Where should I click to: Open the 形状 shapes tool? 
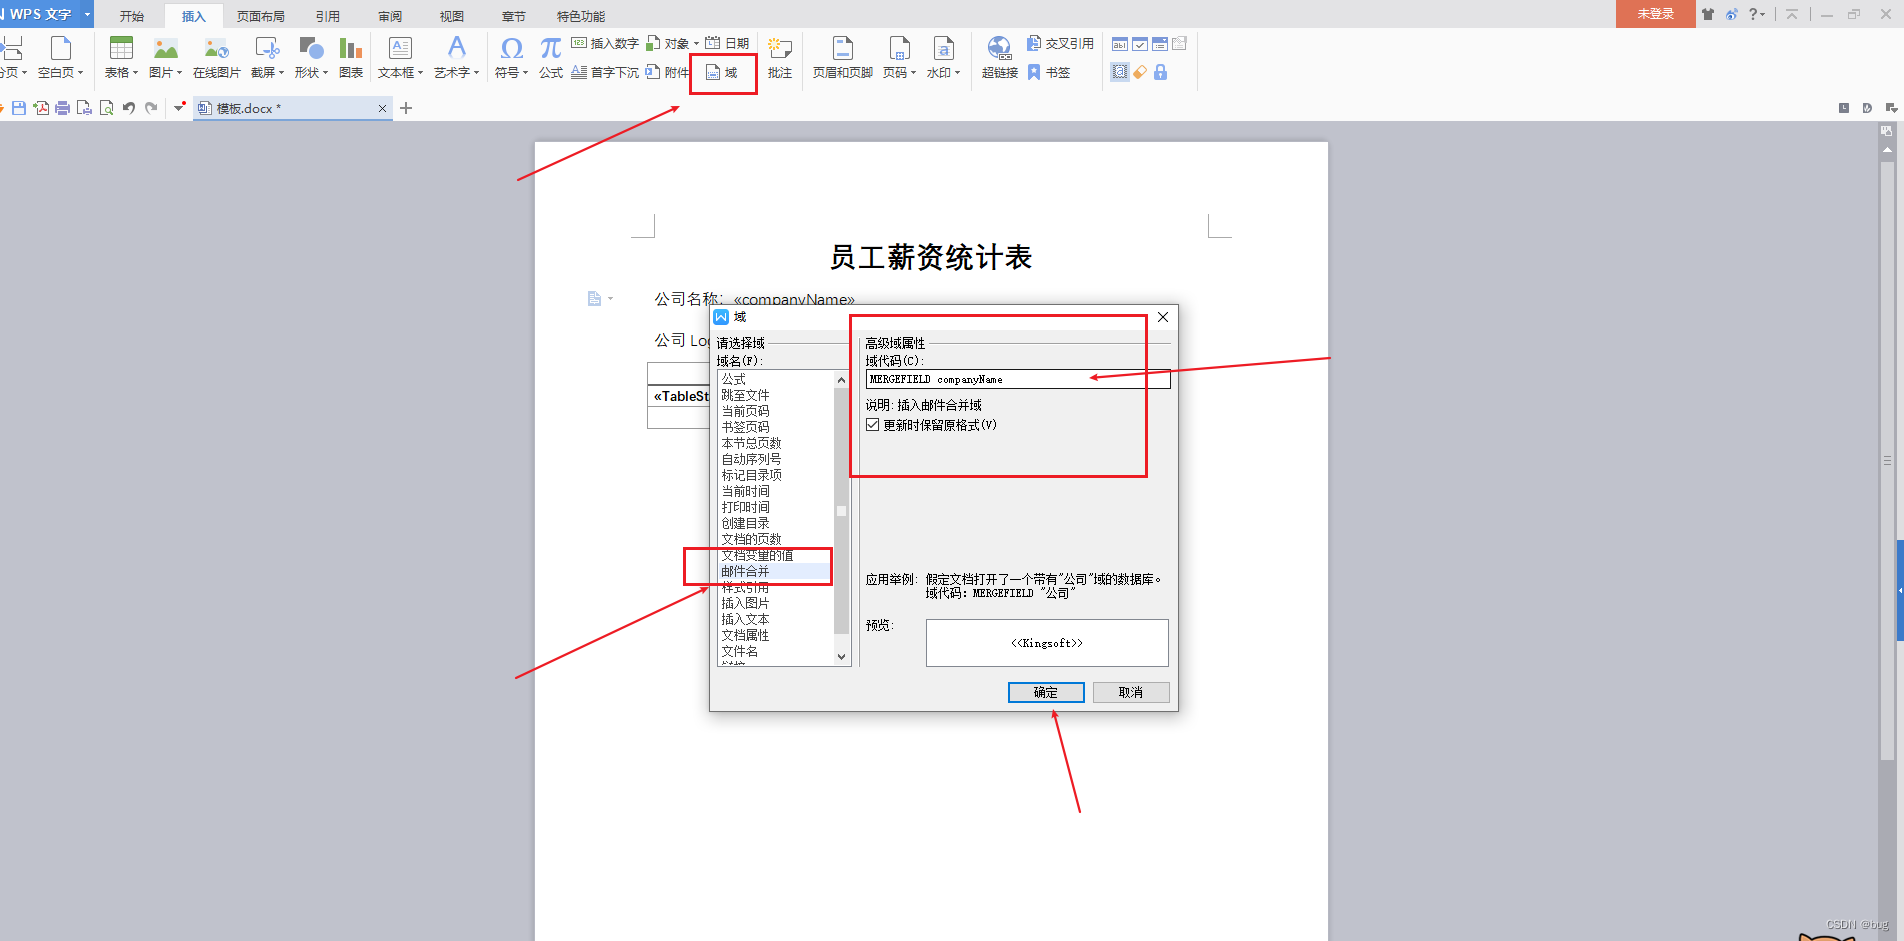coord(311,57)
